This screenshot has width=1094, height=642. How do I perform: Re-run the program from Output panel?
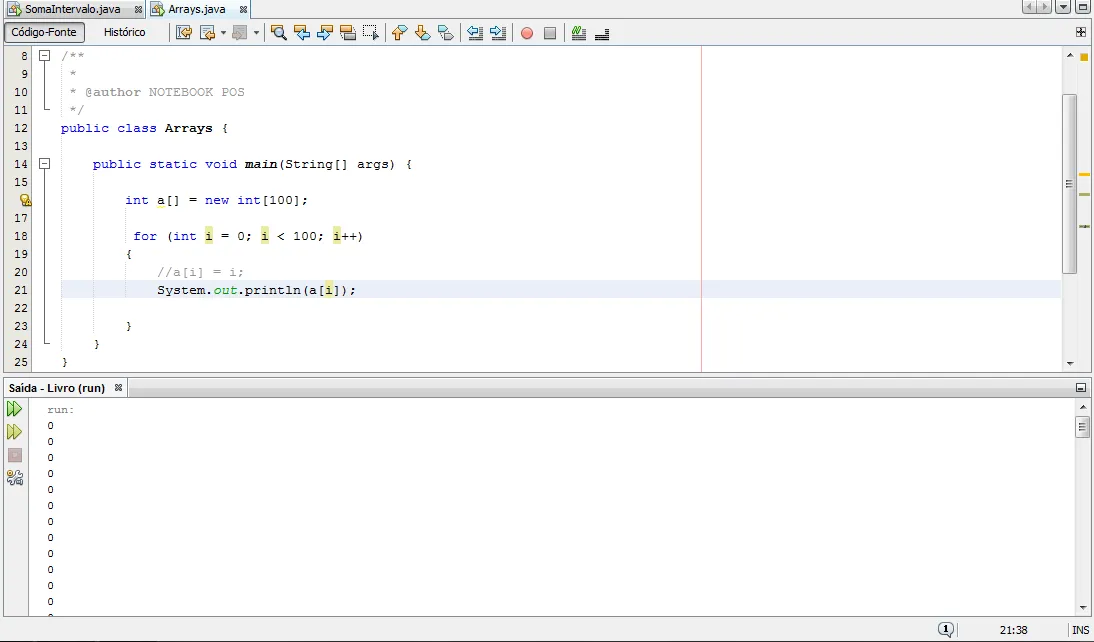click(x=14, y=409)
